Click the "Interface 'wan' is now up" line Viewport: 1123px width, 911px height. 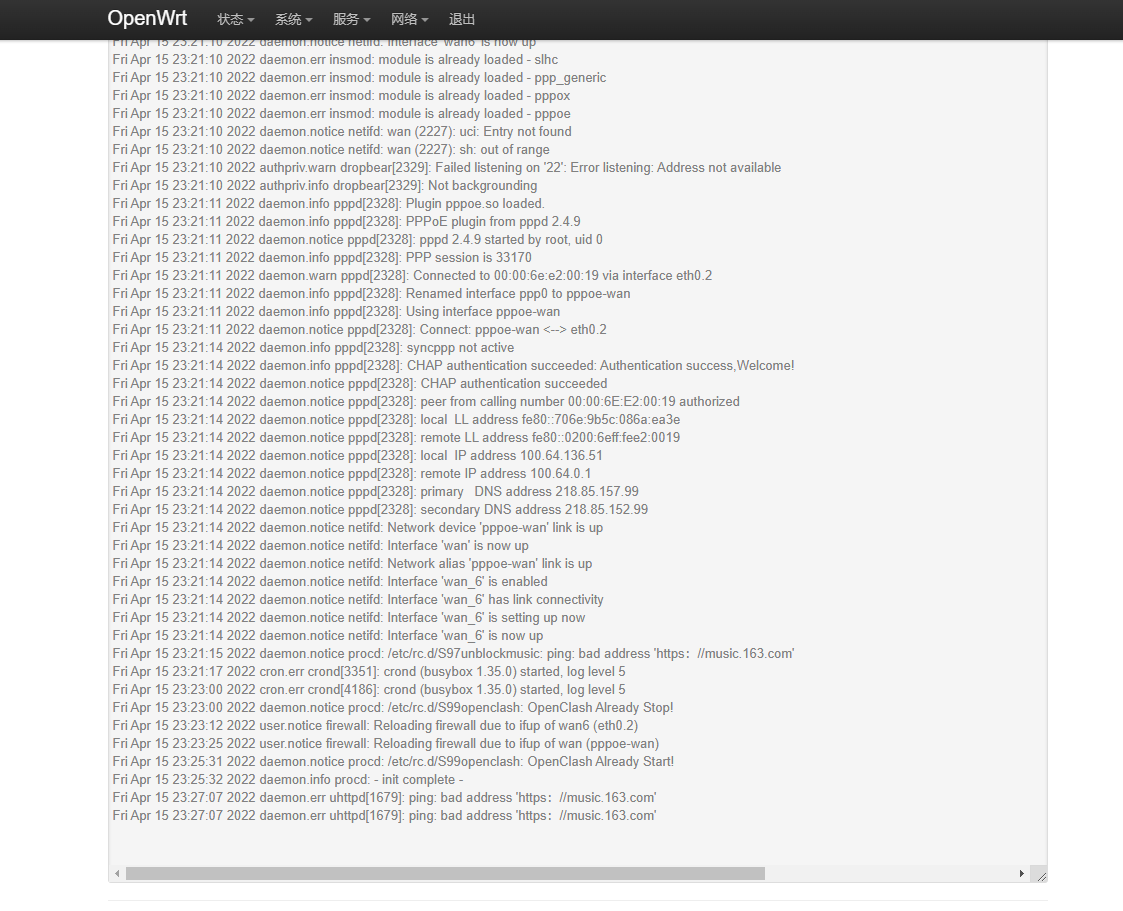[320, 545]
